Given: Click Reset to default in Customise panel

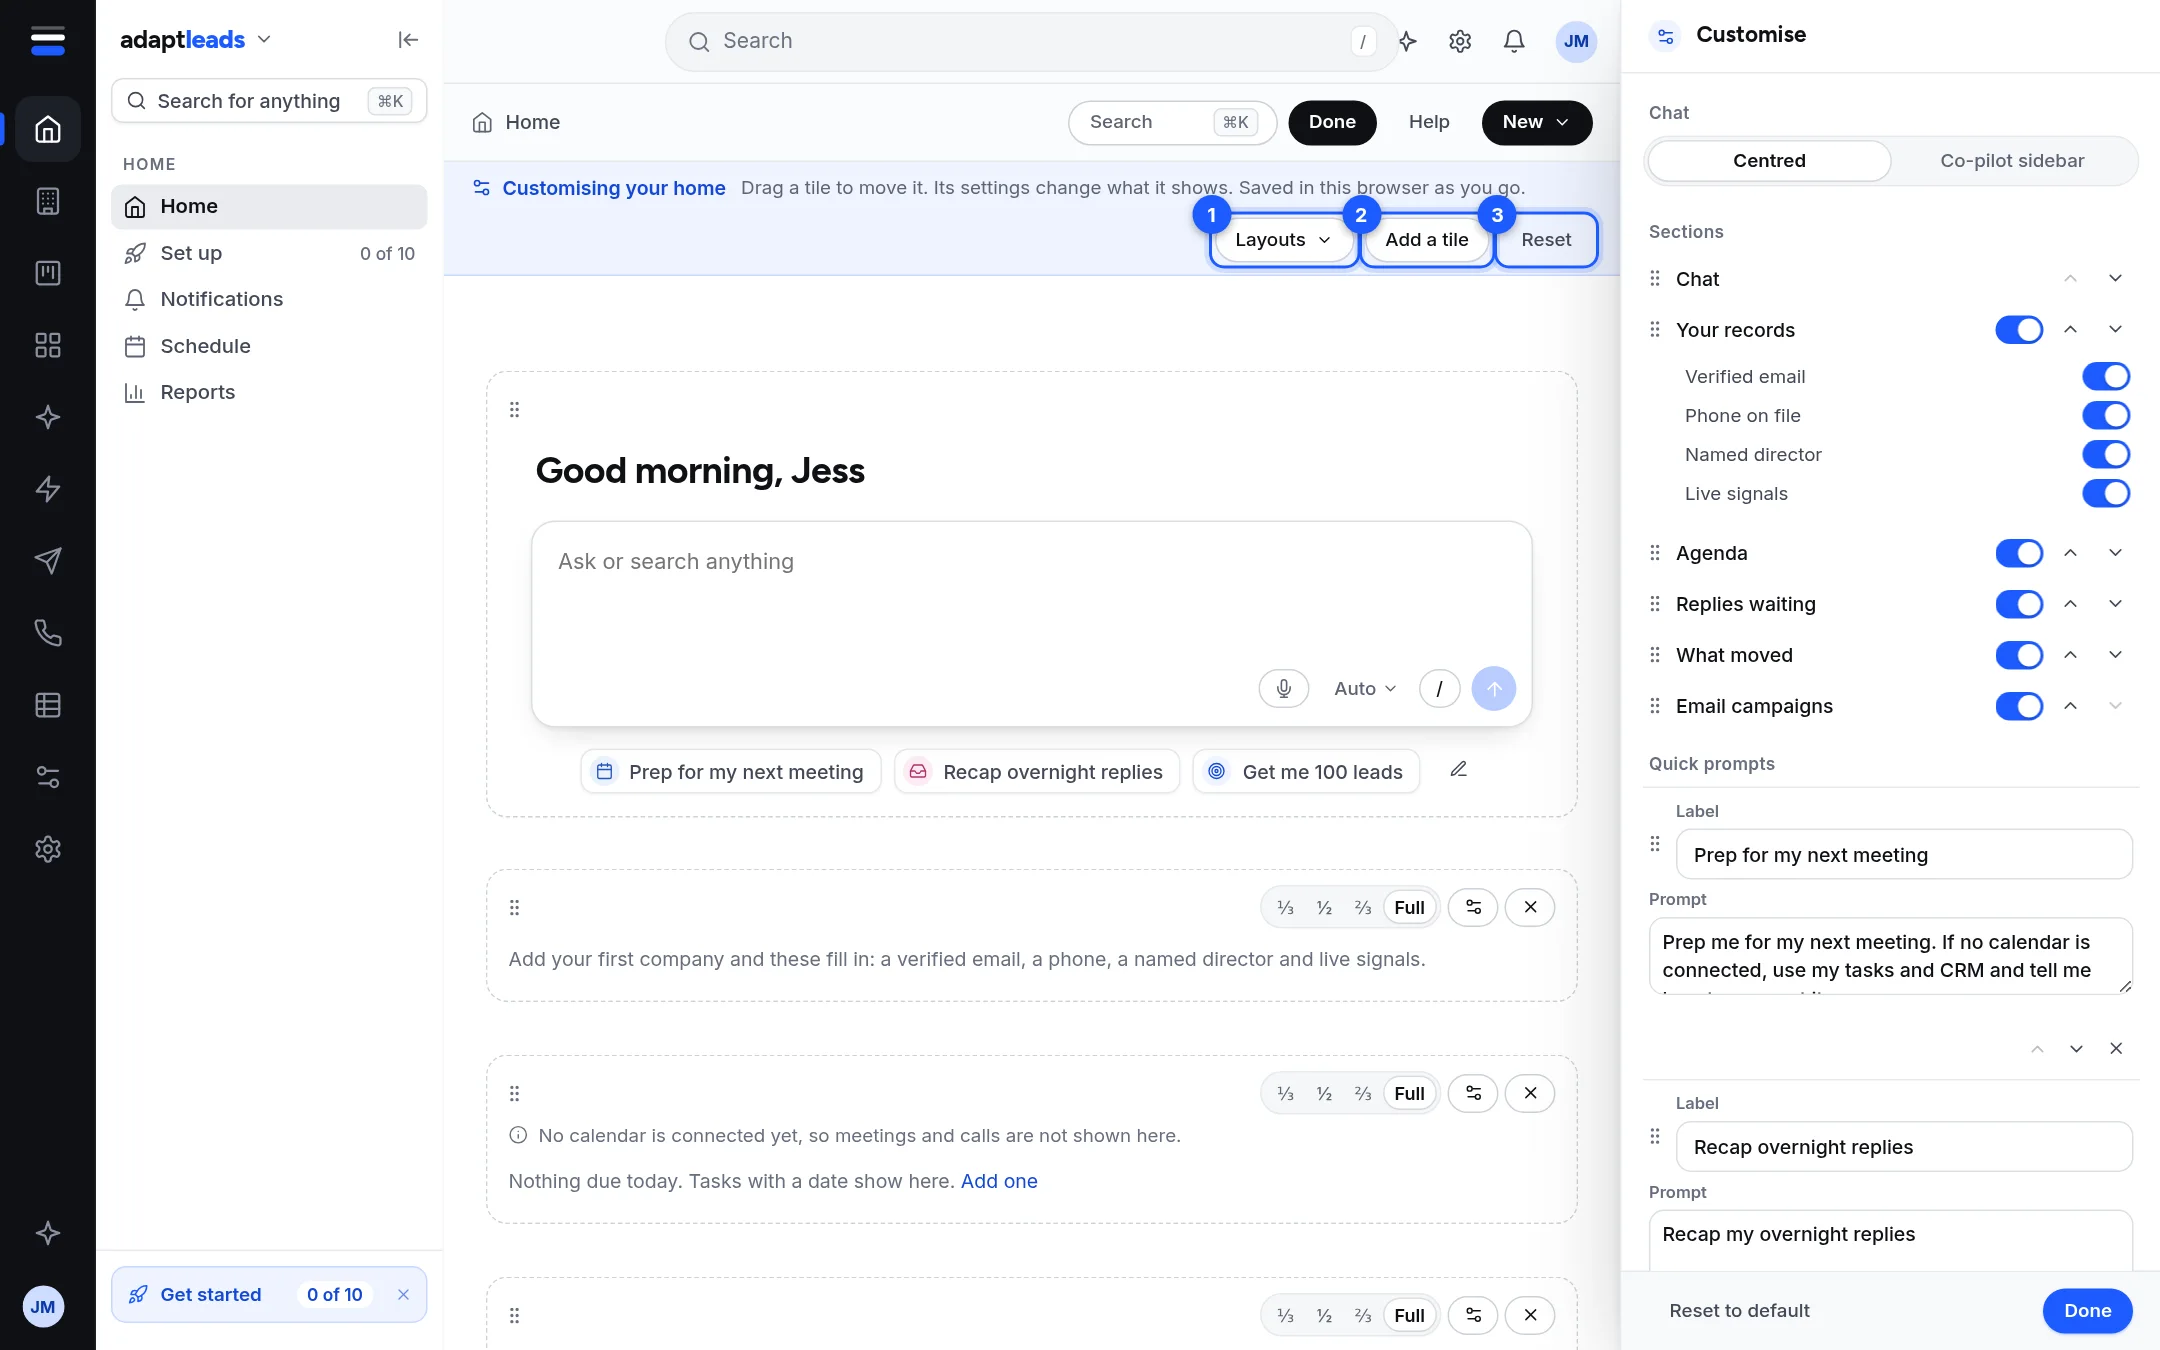Looking at the screenshot, I should click(1739, 1310).
